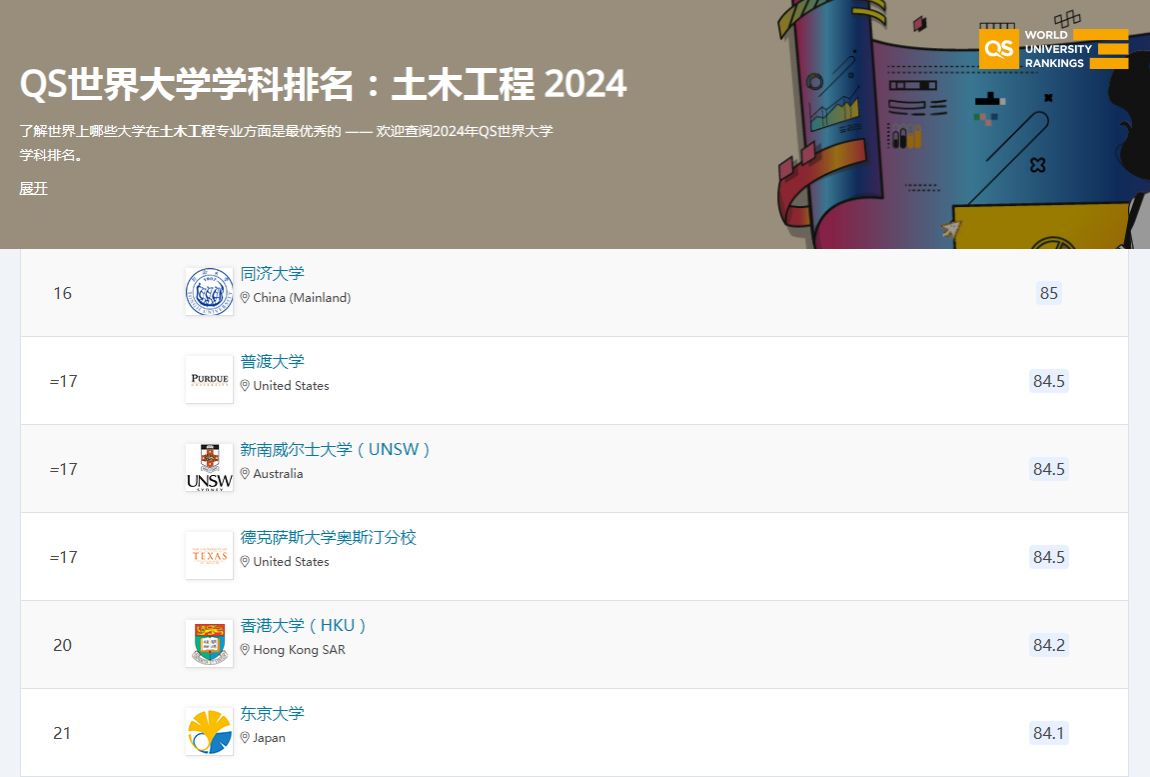The height and width of the screenshot is (777, 1150).
Task: Click location pin beside Australia
Action: tap(245, 474)
